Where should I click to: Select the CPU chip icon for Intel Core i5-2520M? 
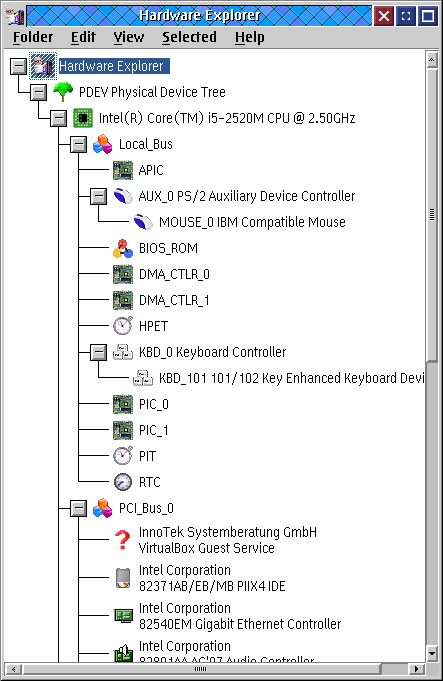(83, 118)
